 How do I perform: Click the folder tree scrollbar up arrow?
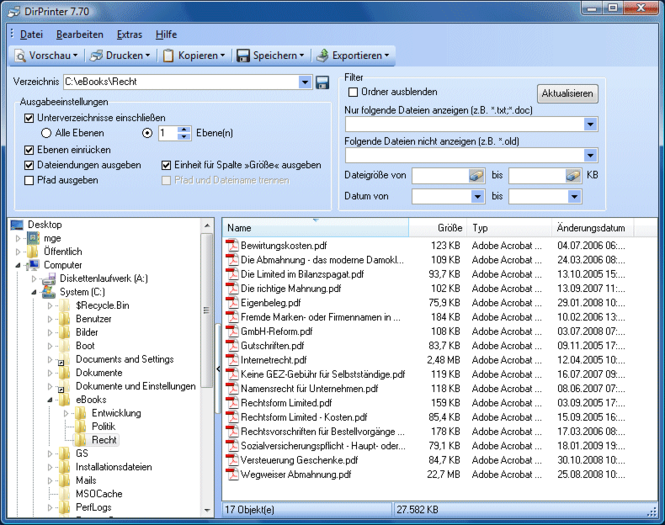(207, 226)
